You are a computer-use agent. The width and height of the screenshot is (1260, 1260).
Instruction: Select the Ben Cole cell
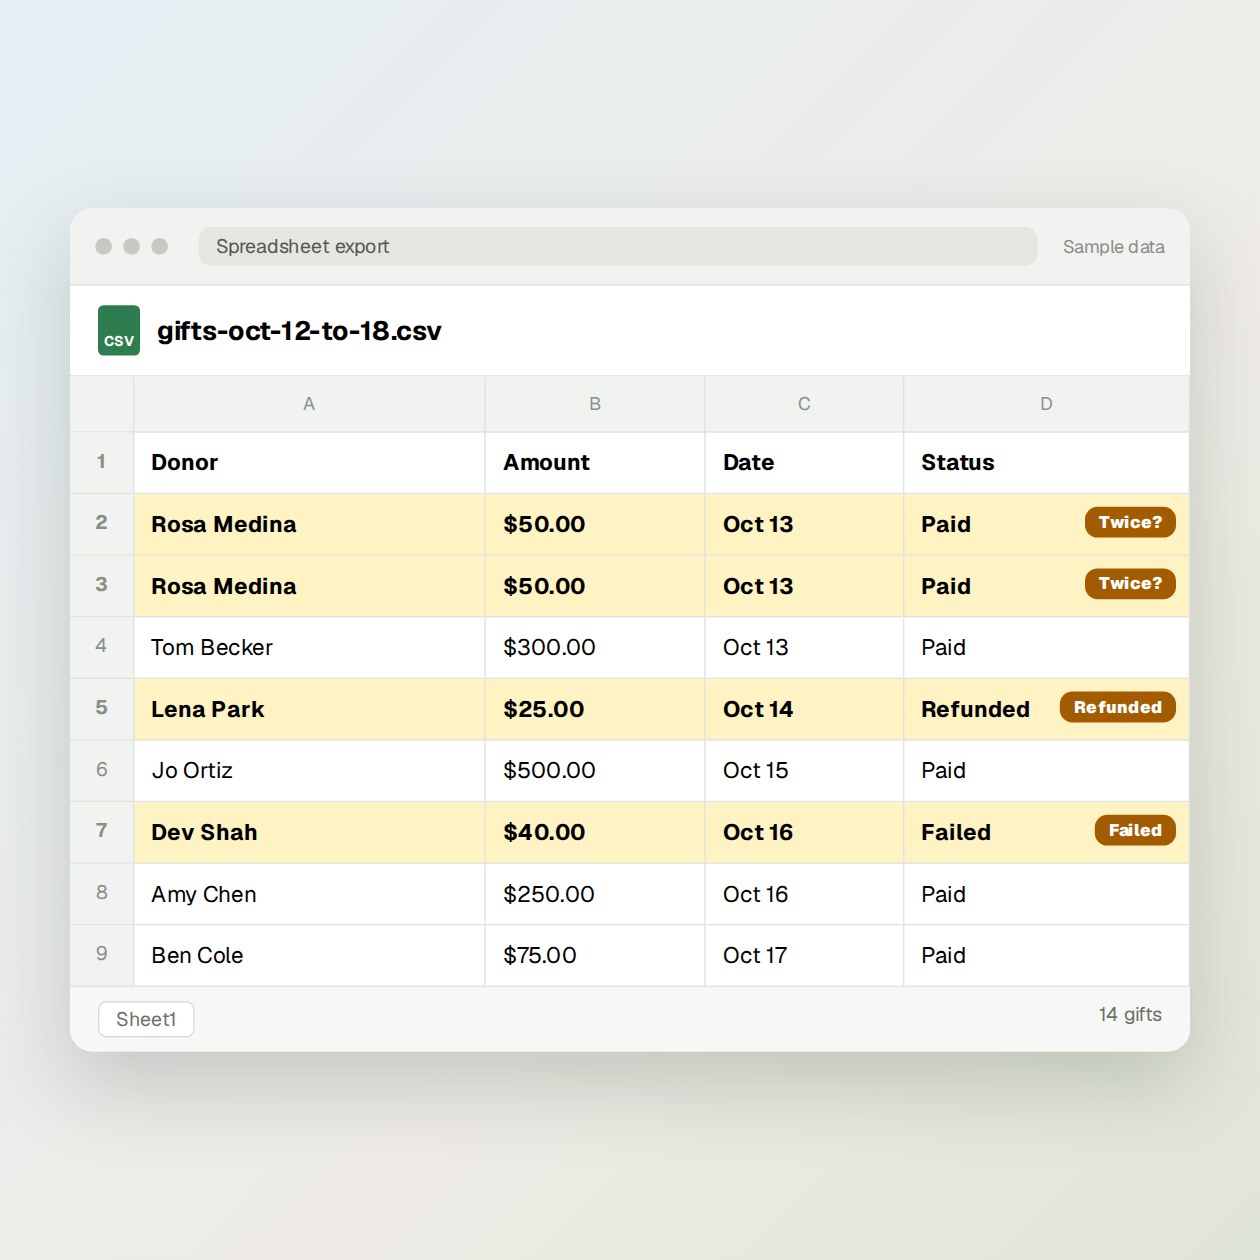pos(309,955)
